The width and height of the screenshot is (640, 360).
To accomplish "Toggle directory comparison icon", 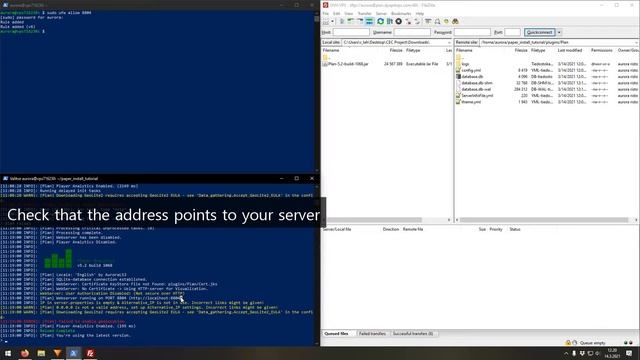I will (x=437, y=21).
